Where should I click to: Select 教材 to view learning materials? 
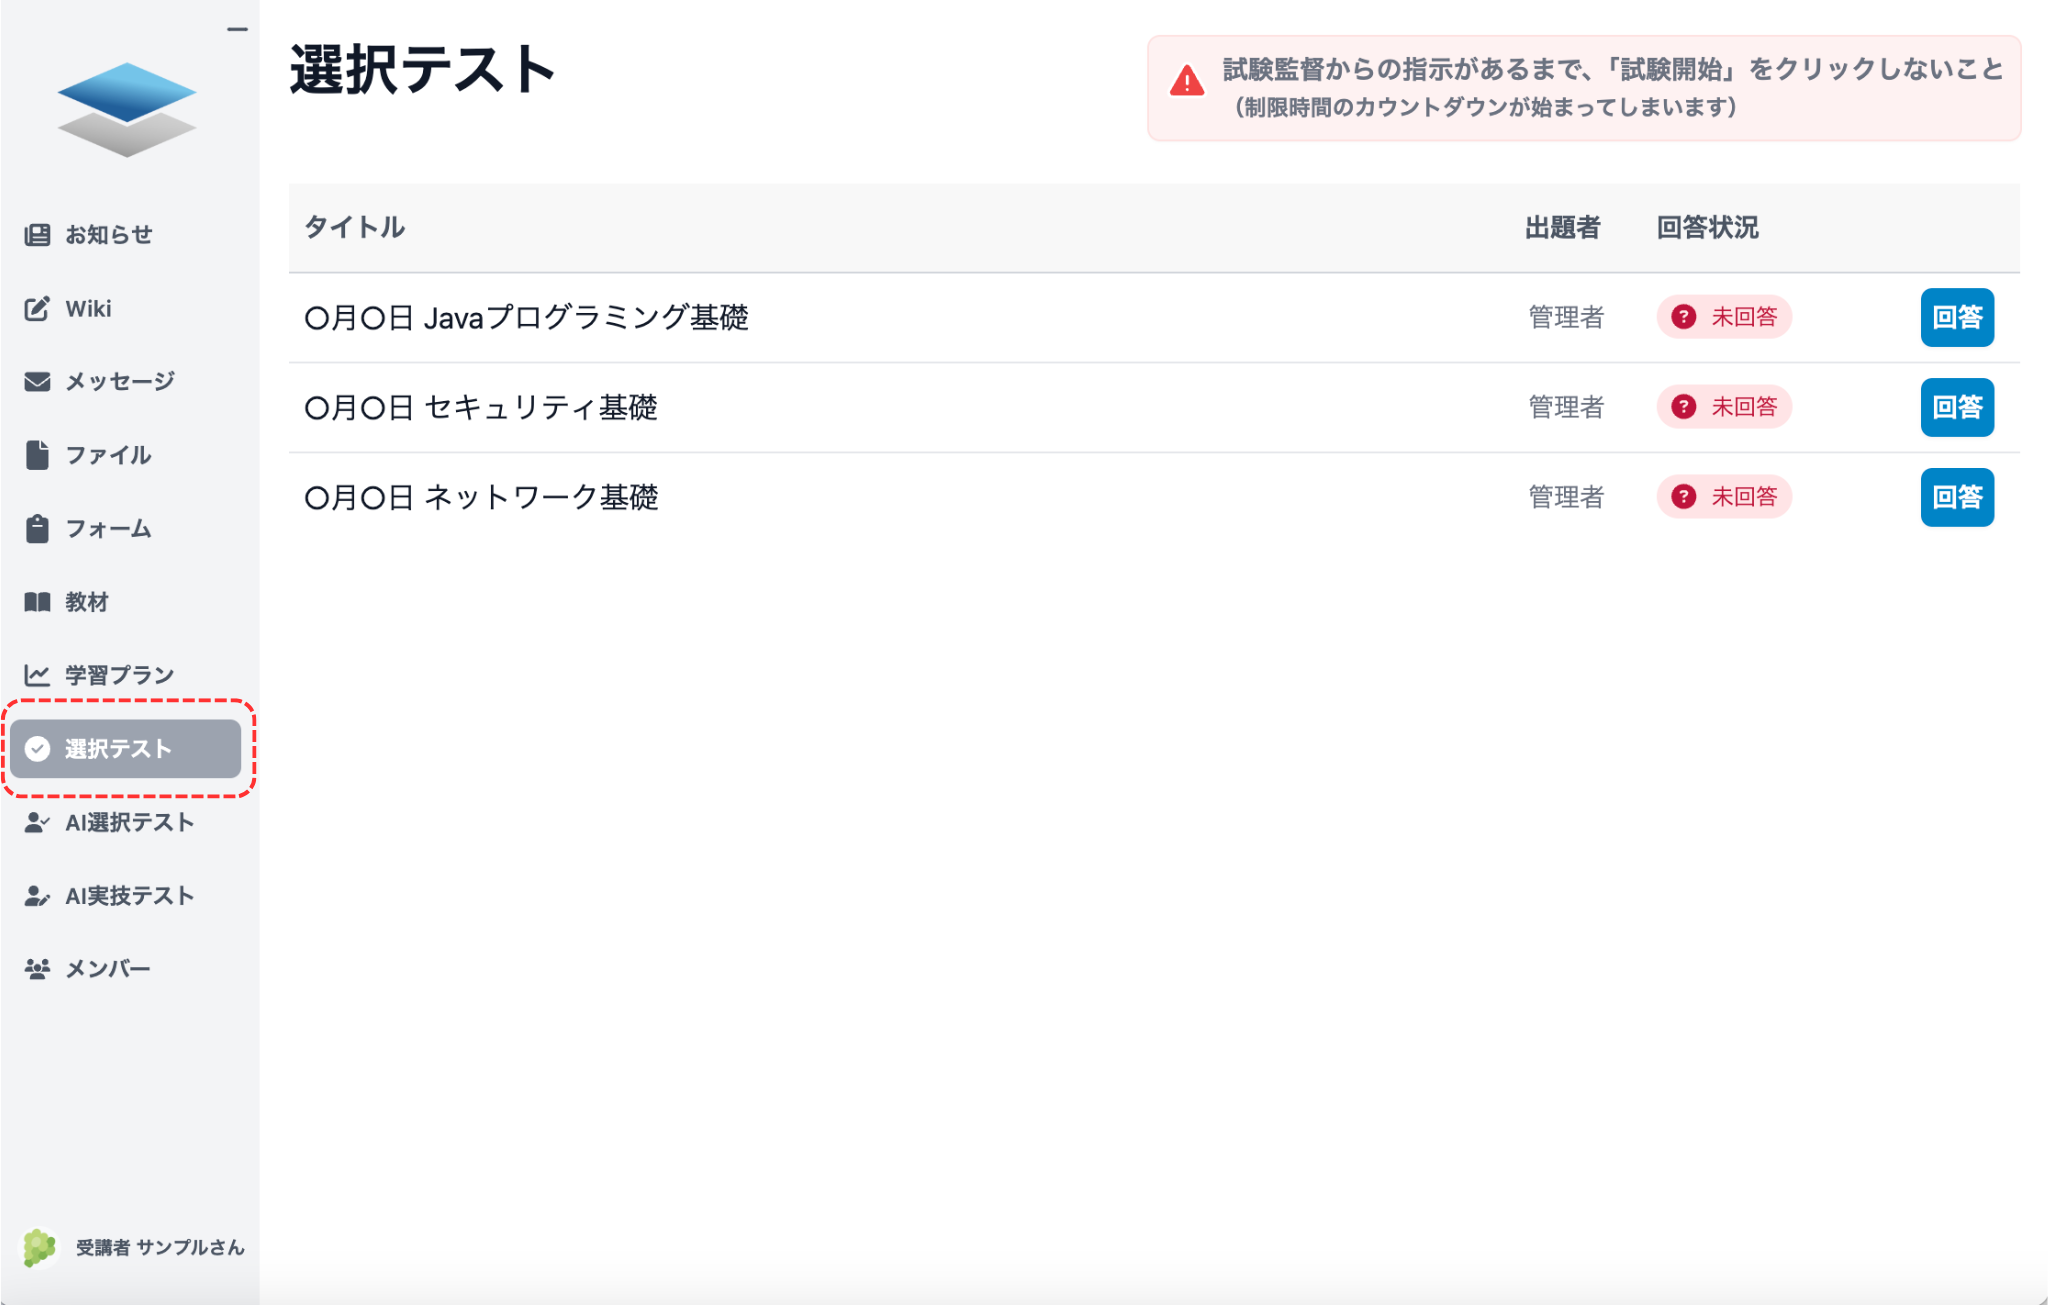pos(90,602)
